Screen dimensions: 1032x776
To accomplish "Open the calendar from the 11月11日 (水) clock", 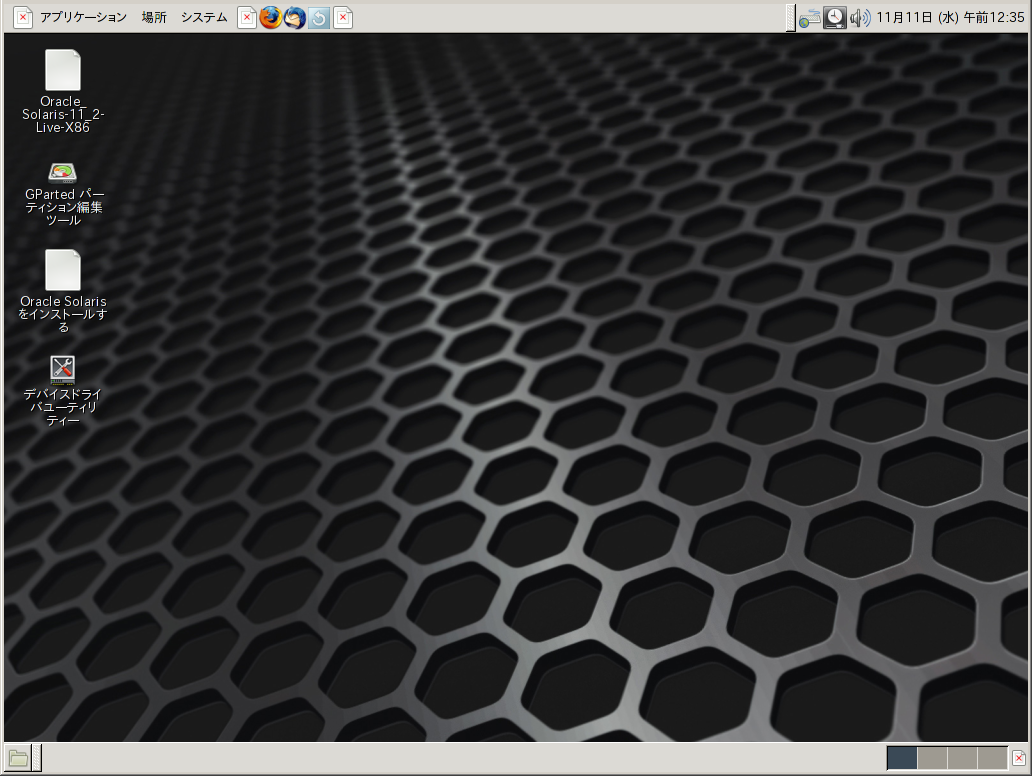I will [950, 18].
